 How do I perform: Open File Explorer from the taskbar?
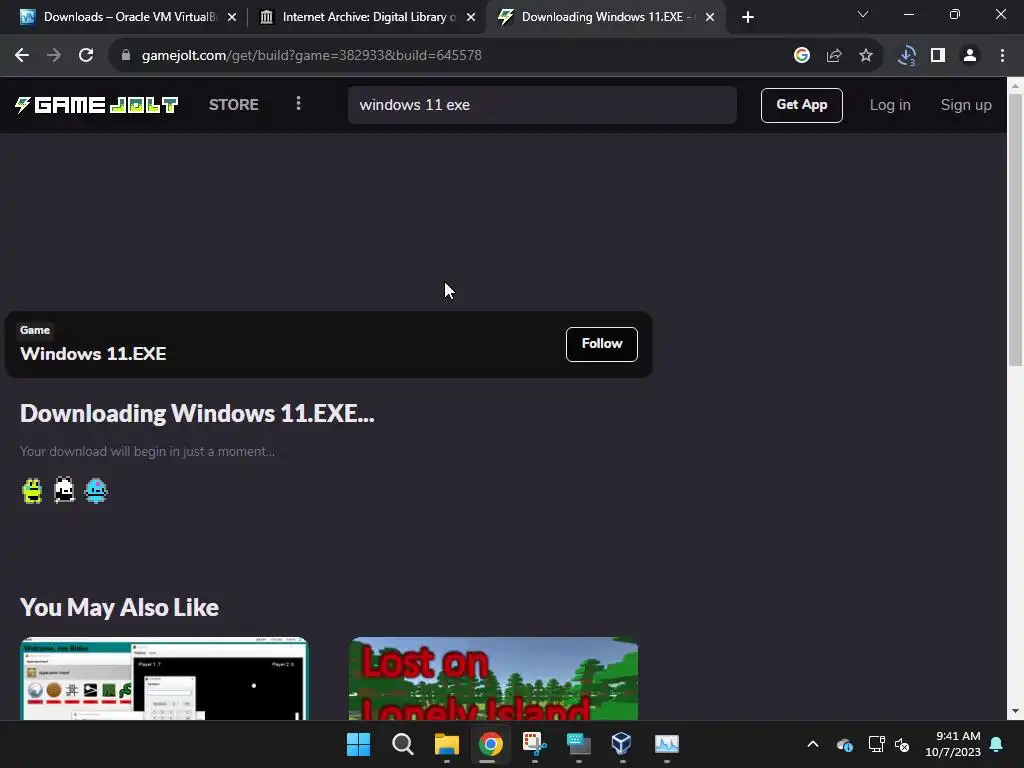point(447,744)
